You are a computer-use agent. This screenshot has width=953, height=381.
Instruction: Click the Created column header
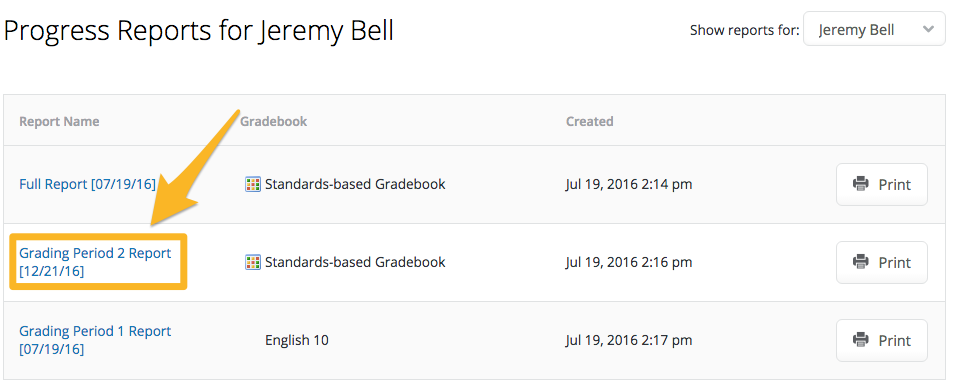590,122
